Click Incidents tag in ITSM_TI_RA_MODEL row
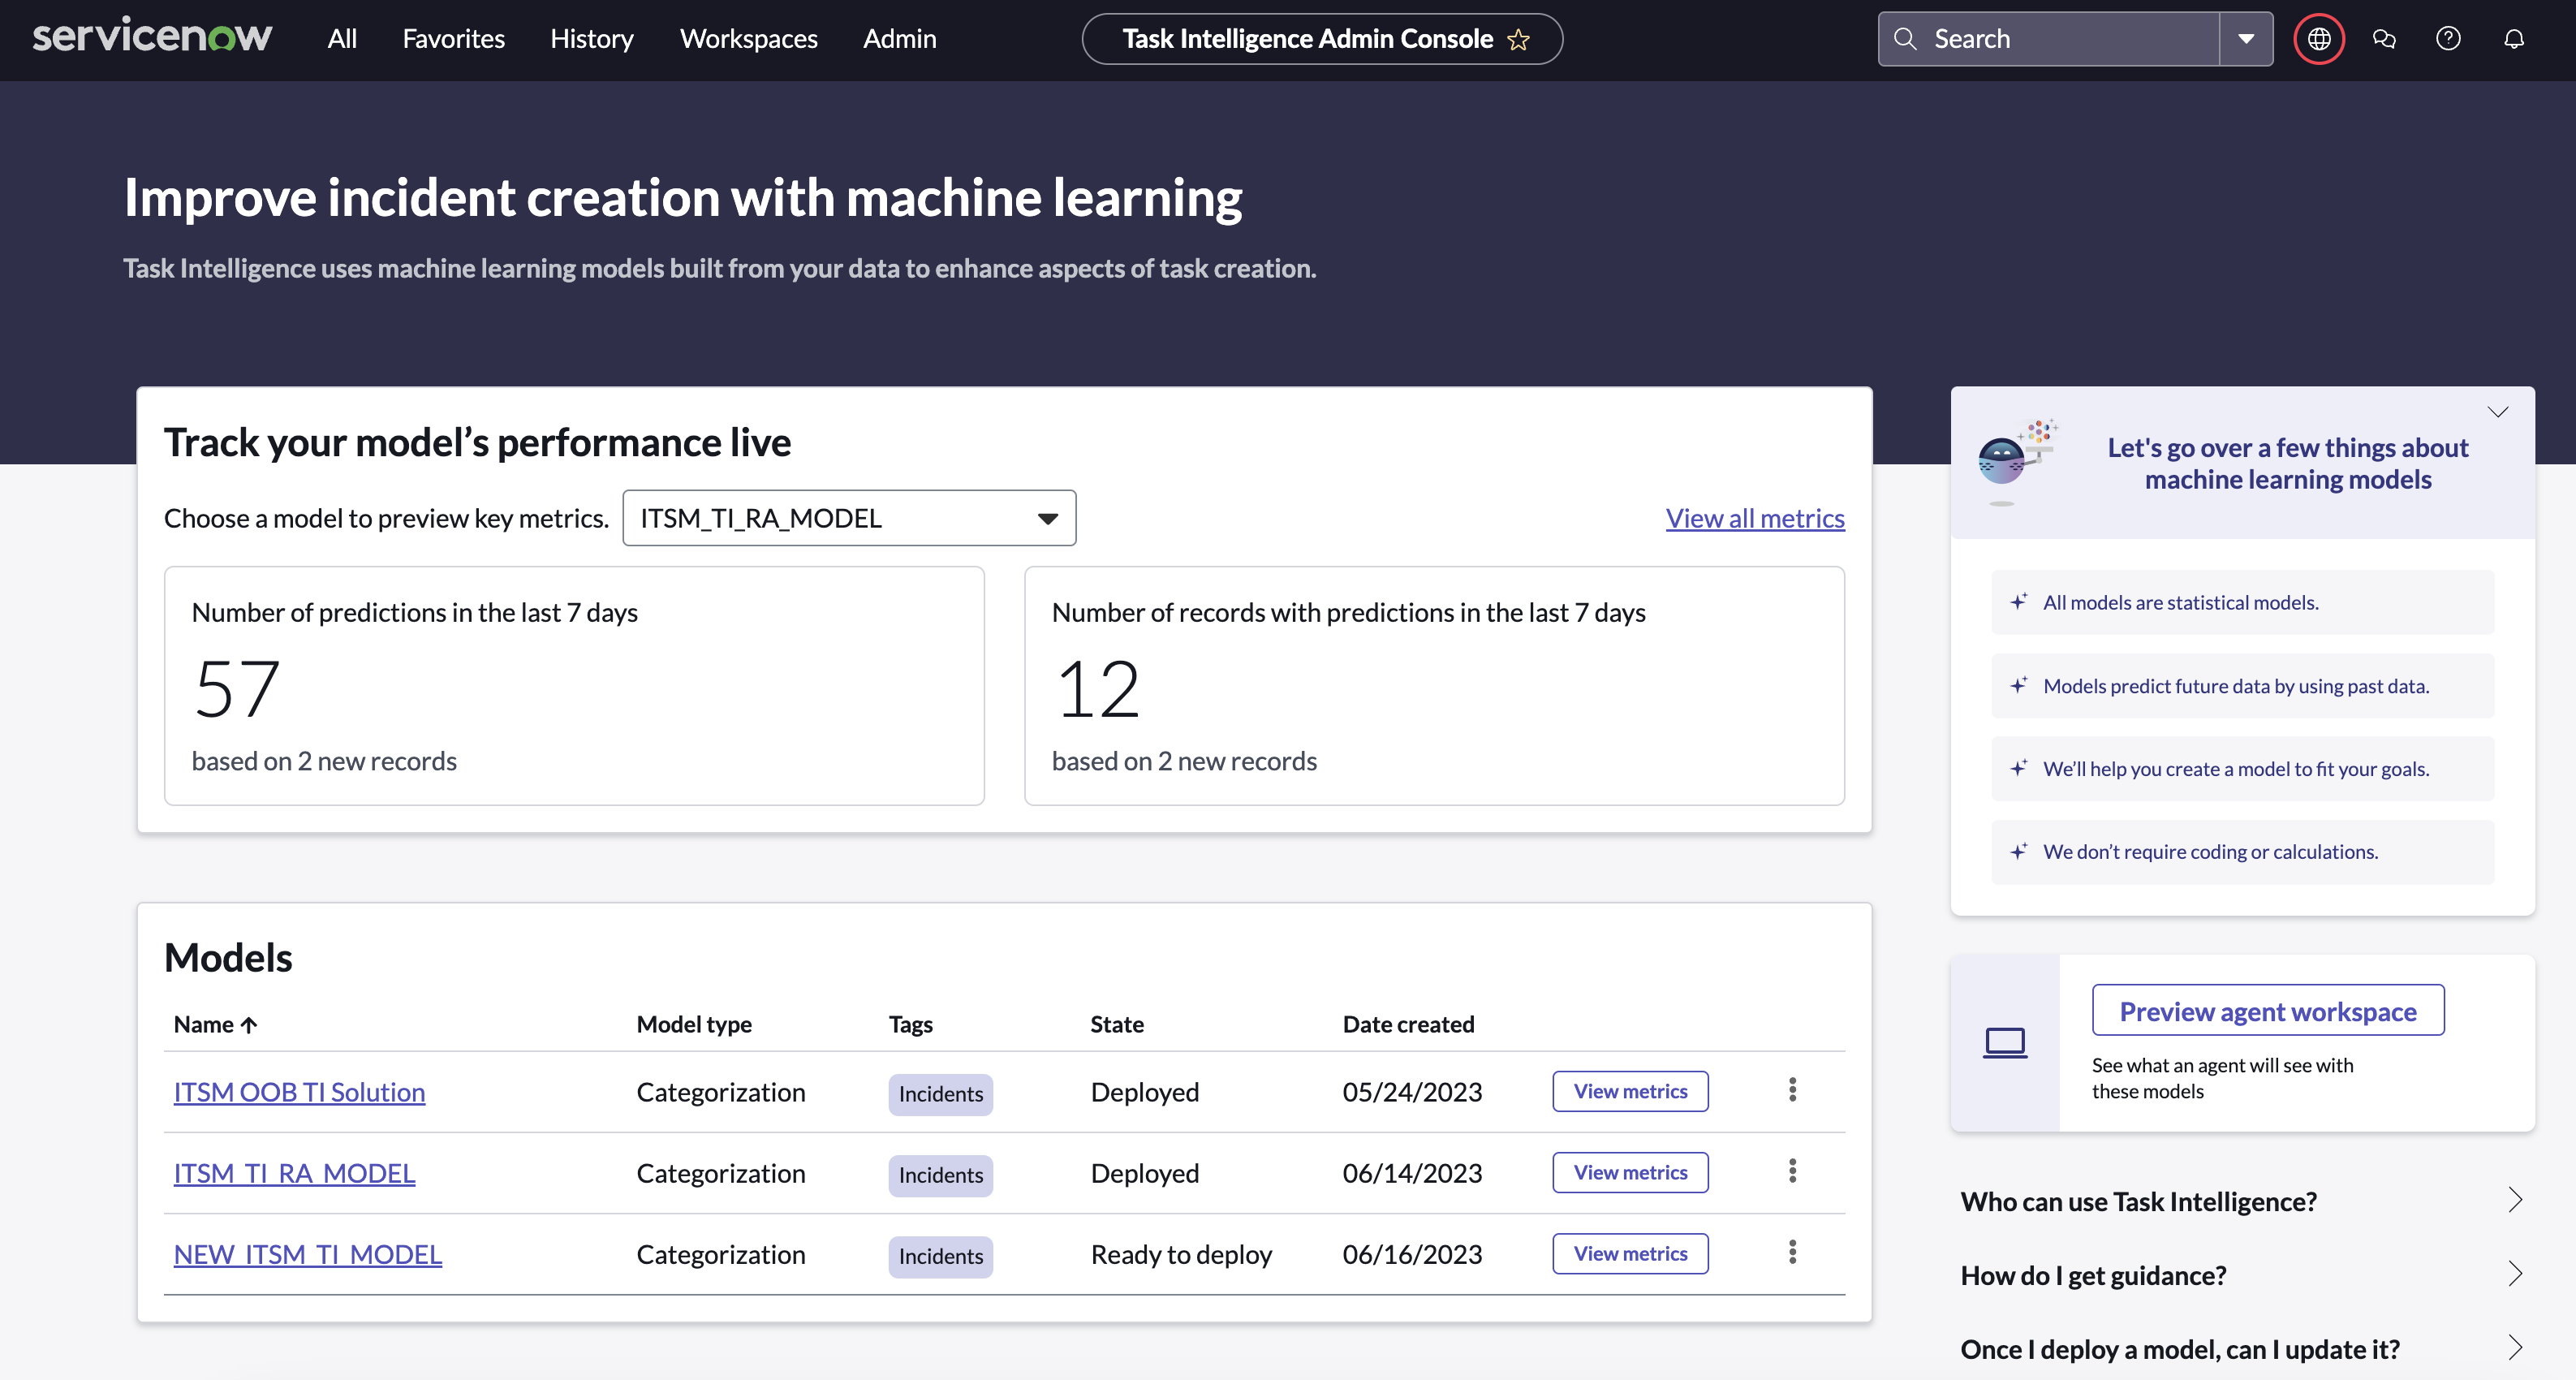The height and width of the screenshot is (1380, 2576). (940, 1175)
